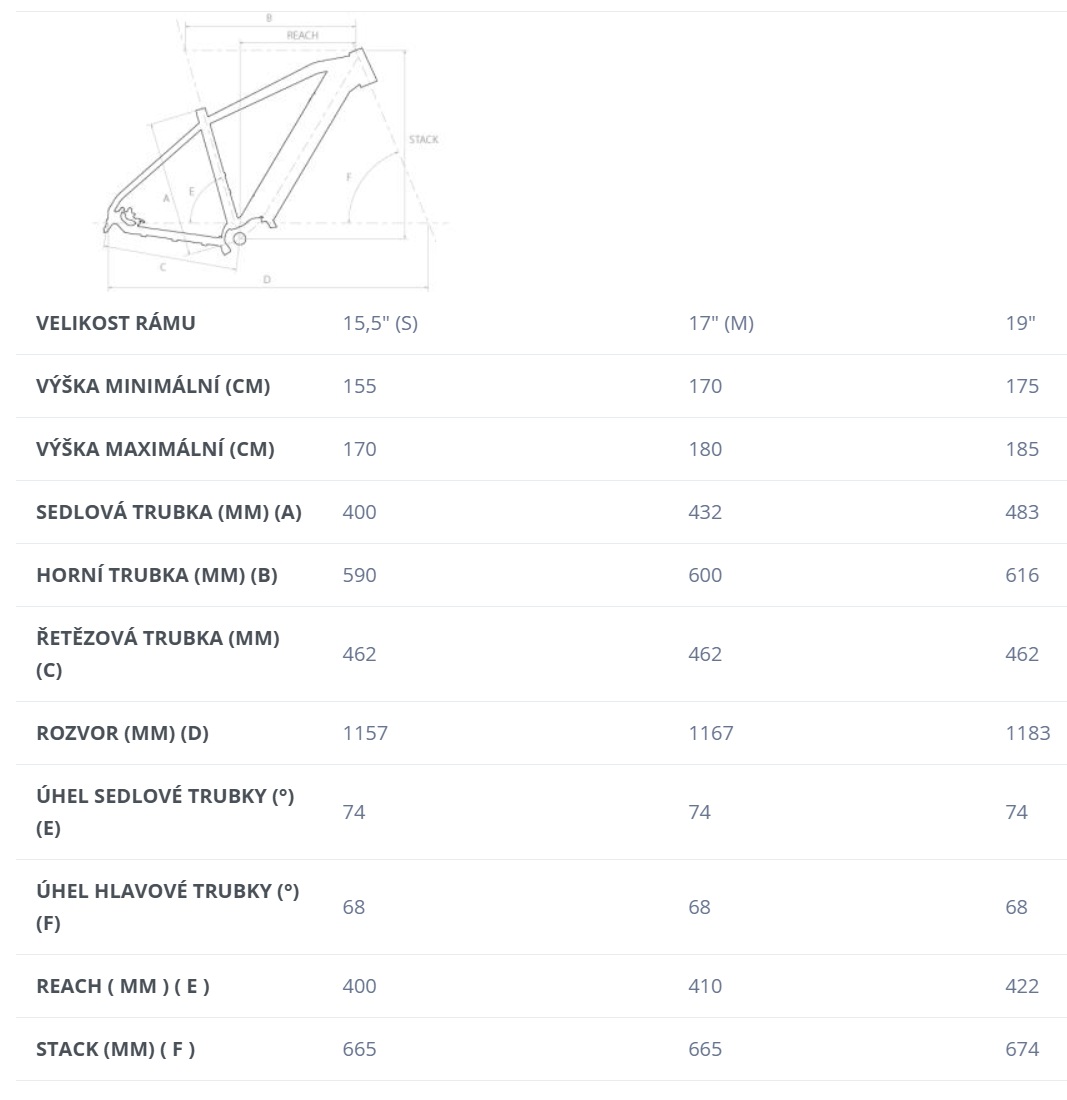Screen dimensions: 1067x1100
Task: Click the 17" (M) frame size
Action: 721,323
